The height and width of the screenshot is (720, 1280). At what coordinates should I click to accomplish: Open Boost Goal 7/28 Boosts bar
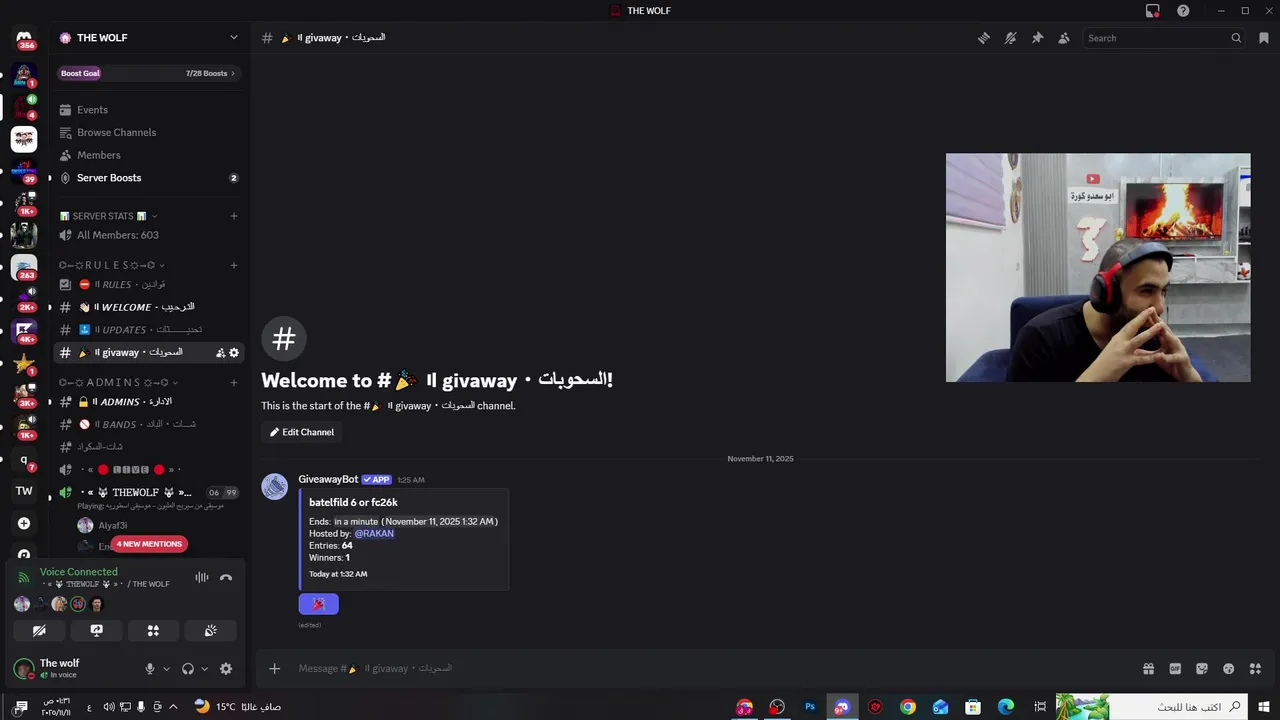pos(149,73)
